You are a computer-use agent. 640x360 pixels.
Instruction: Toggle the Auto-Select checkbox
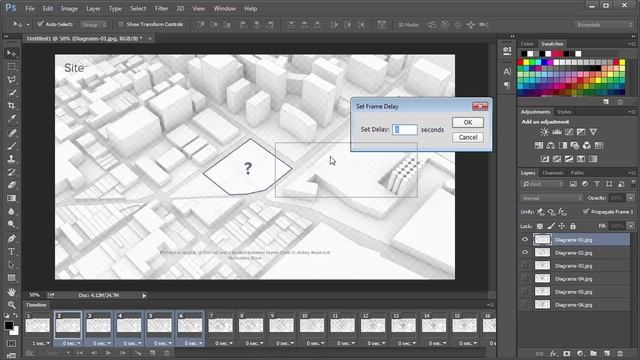(40, 24)
